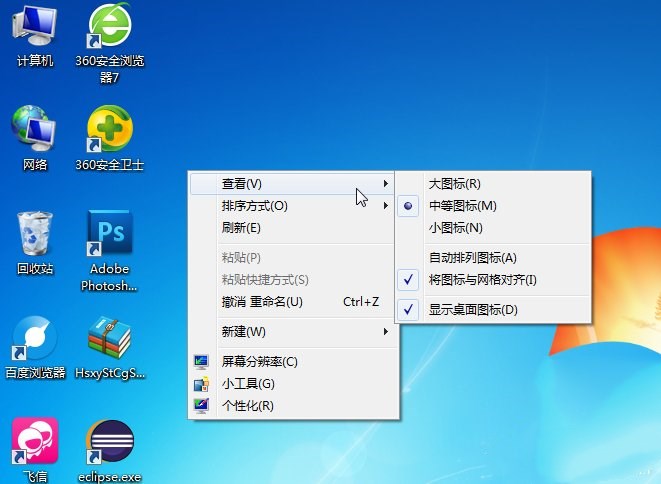Select the 中等图标(M) radio option
The height and width of the screenshot is (484, 661).
(x=462, y=206)
